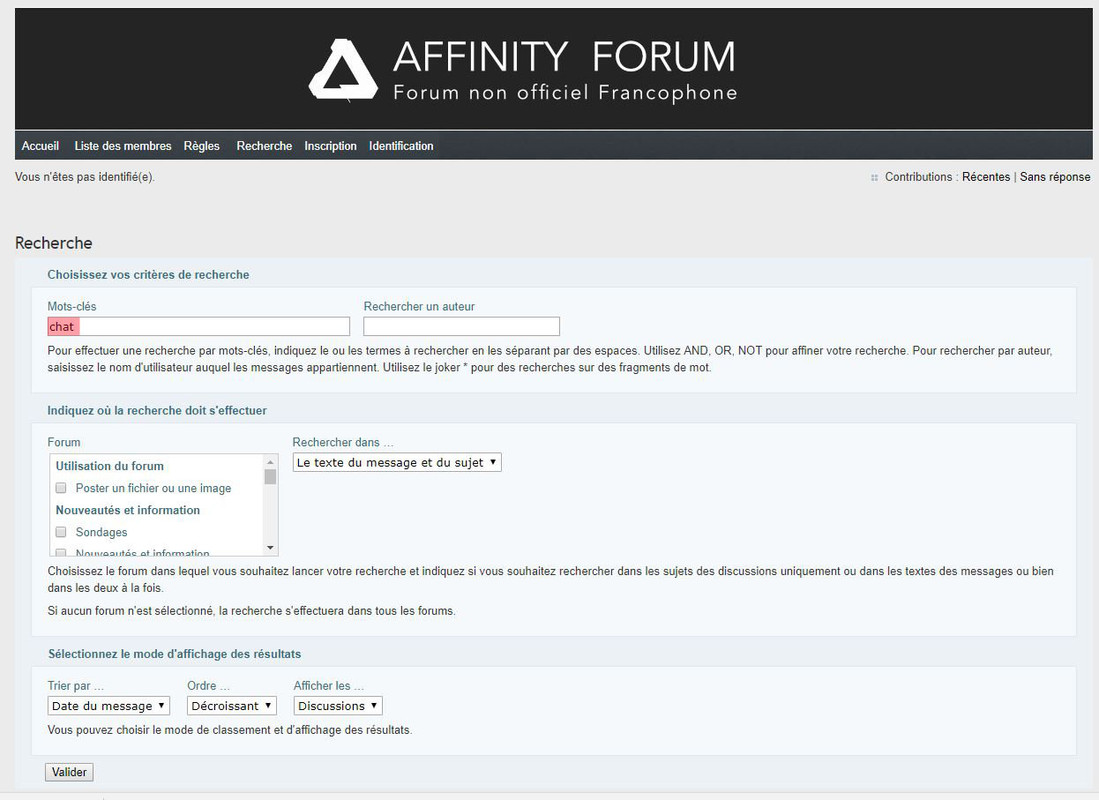
Task: View Sans réponse contributions
Action: pos(1055,177)
